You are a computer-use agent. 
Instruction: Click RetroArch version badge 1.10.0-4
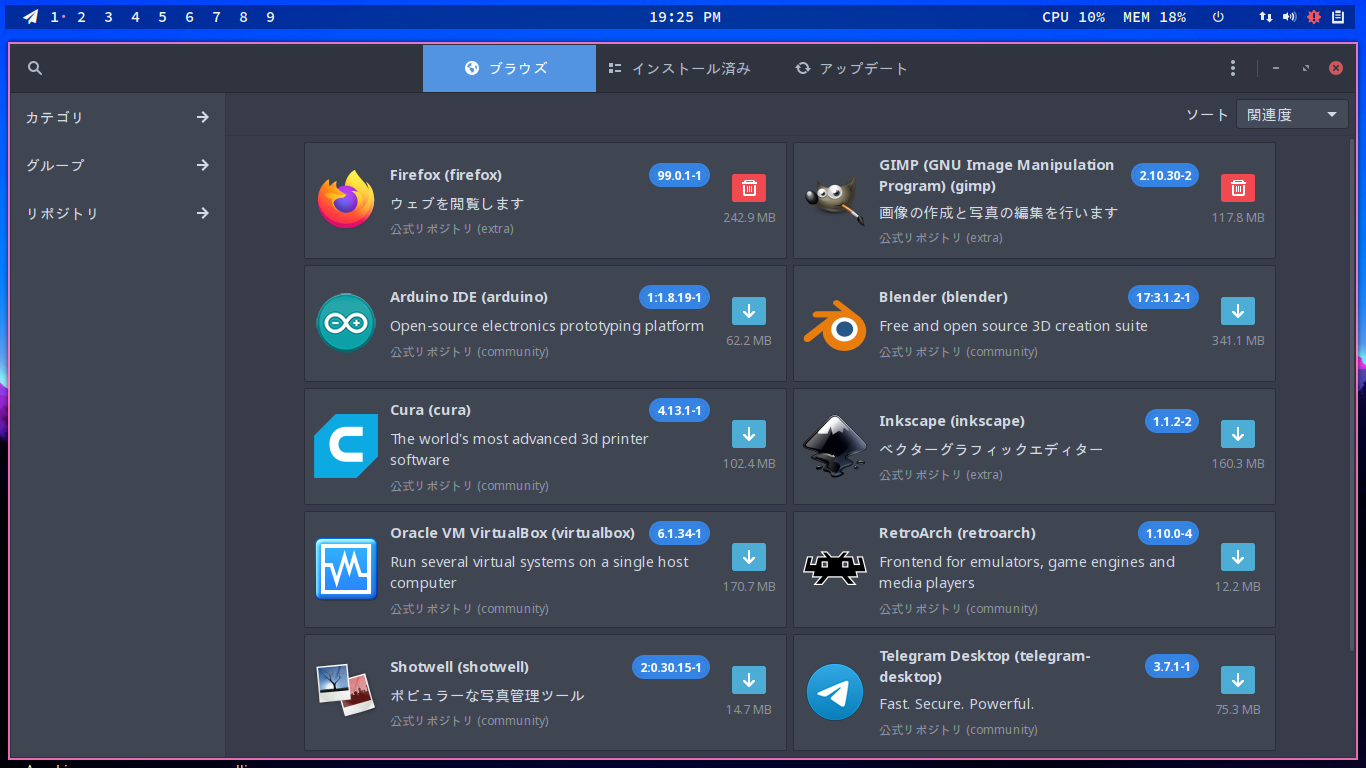coord(1168,533)
